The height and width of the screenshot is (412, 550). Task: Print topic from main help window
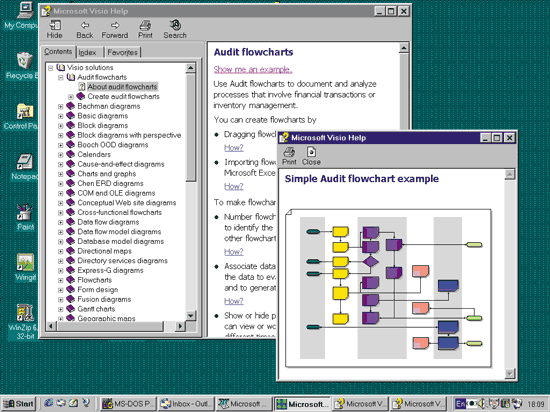[x=145, y=29]
